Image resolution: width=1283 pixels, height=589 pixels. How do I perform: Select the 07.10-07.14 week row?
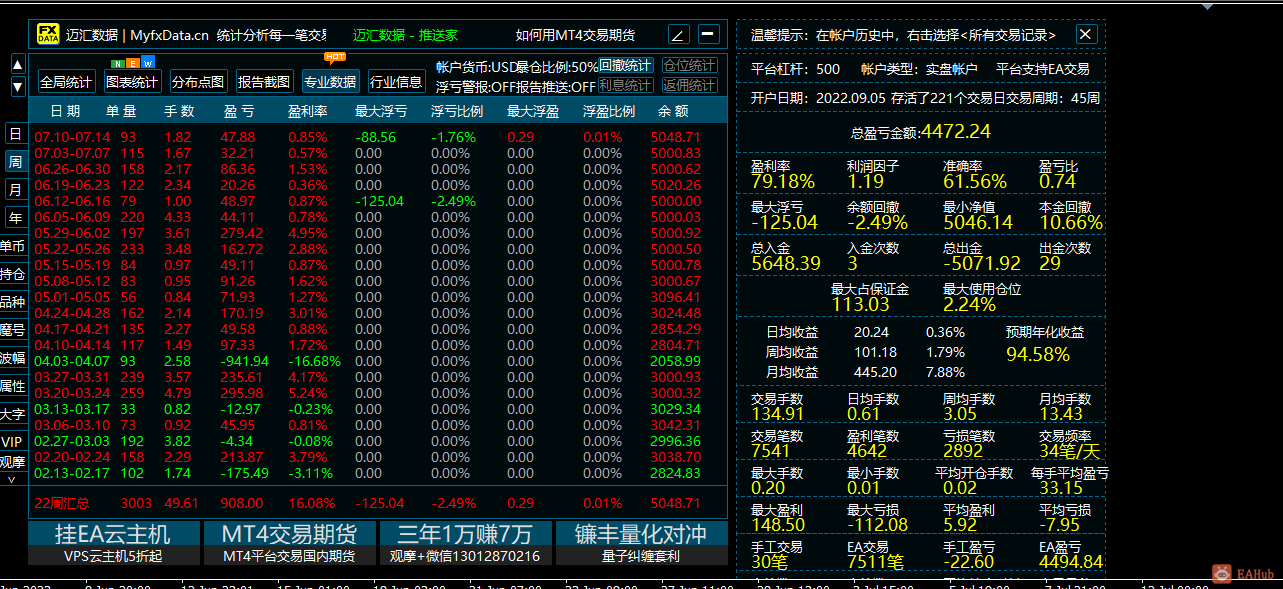click(368, 137)
